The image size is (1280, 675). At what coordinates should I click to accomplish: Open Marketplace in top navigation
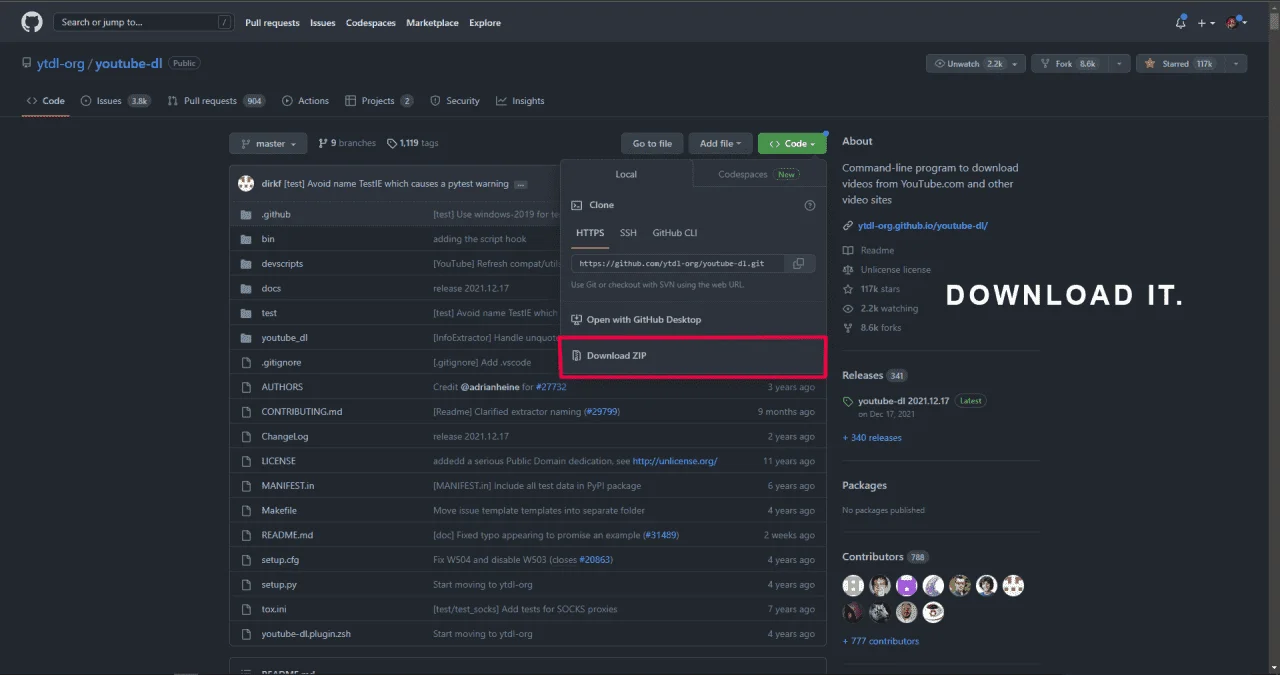point(432,23)
